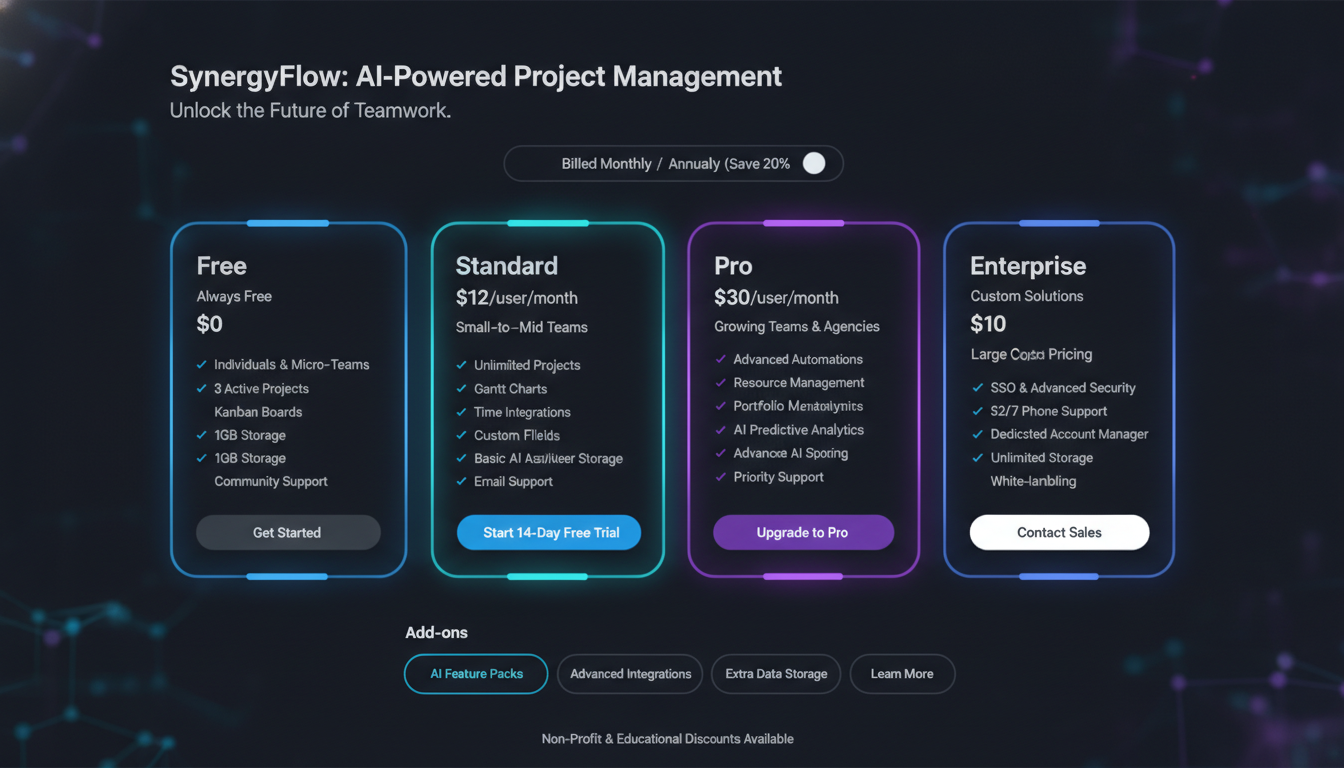1344x768 pixels.
Task: Click the $30/user/month price
Action: (776, 298)
